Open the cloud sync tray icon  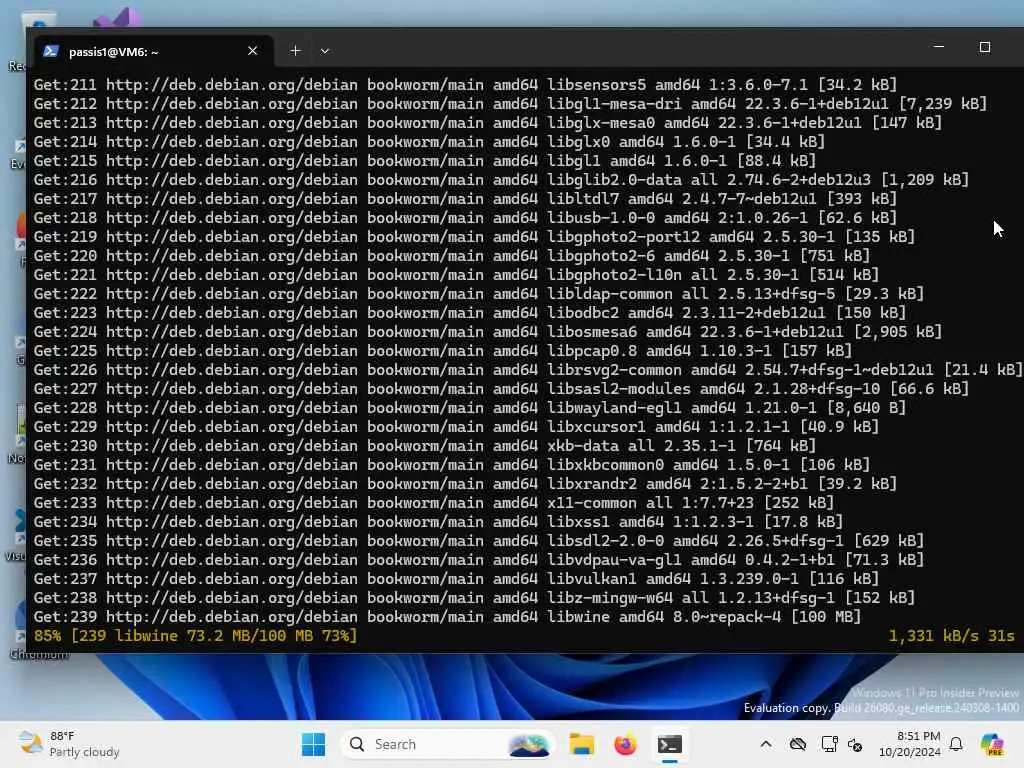point(797,744)
